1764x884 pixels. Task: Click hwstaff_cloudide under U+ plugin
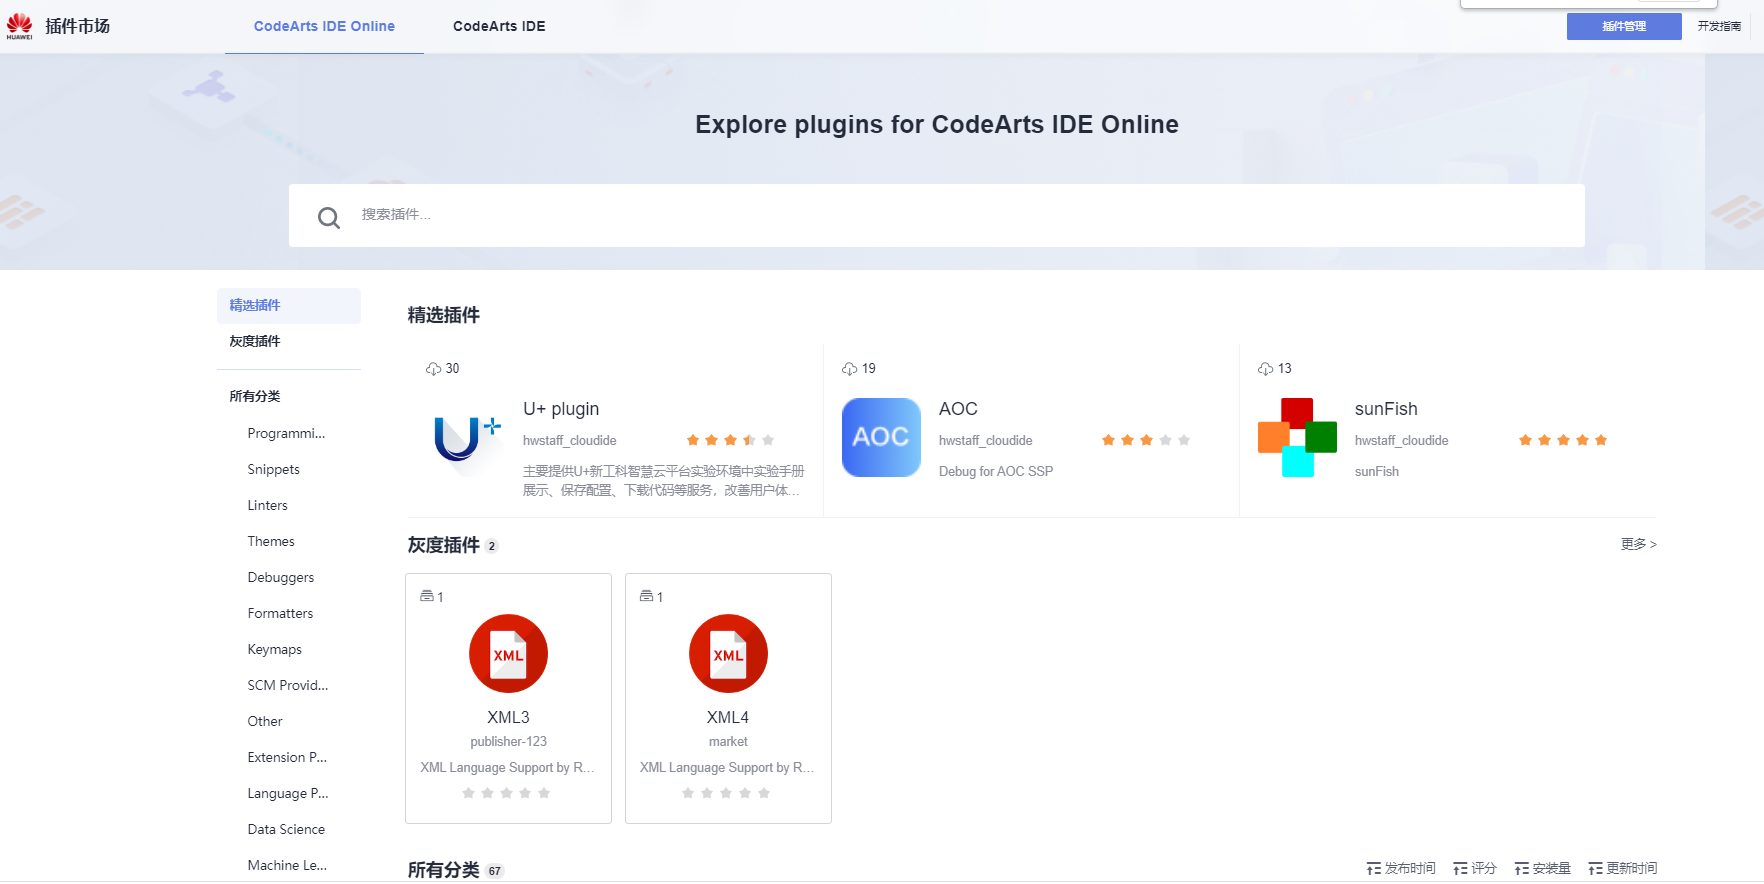(570, 441)
